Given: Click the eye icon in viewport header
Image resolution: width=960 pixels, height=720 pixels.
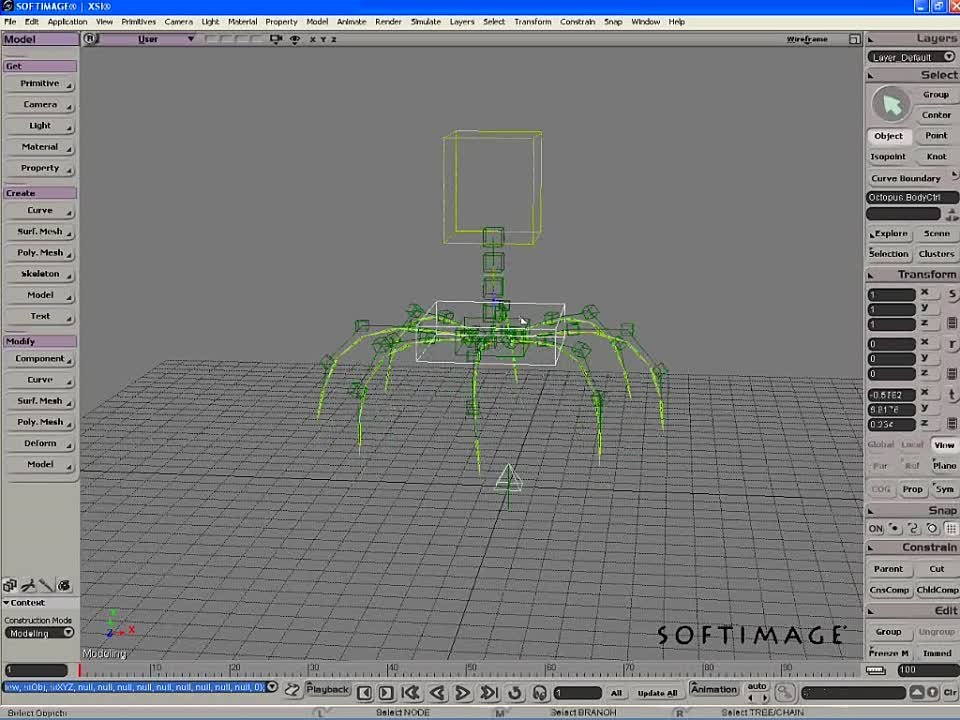Looking at the screenshot, I should click(x=294, y=39).
